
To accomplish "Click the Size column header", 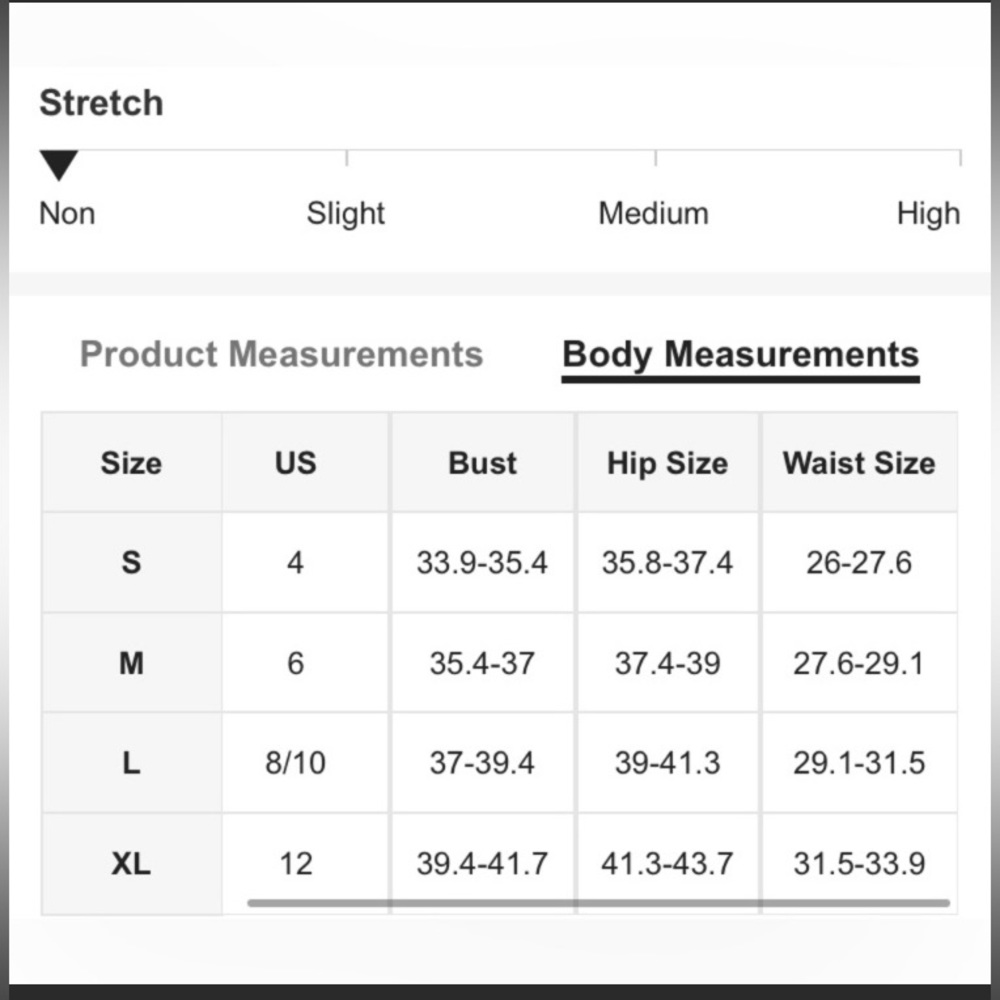I will [131, 462].
